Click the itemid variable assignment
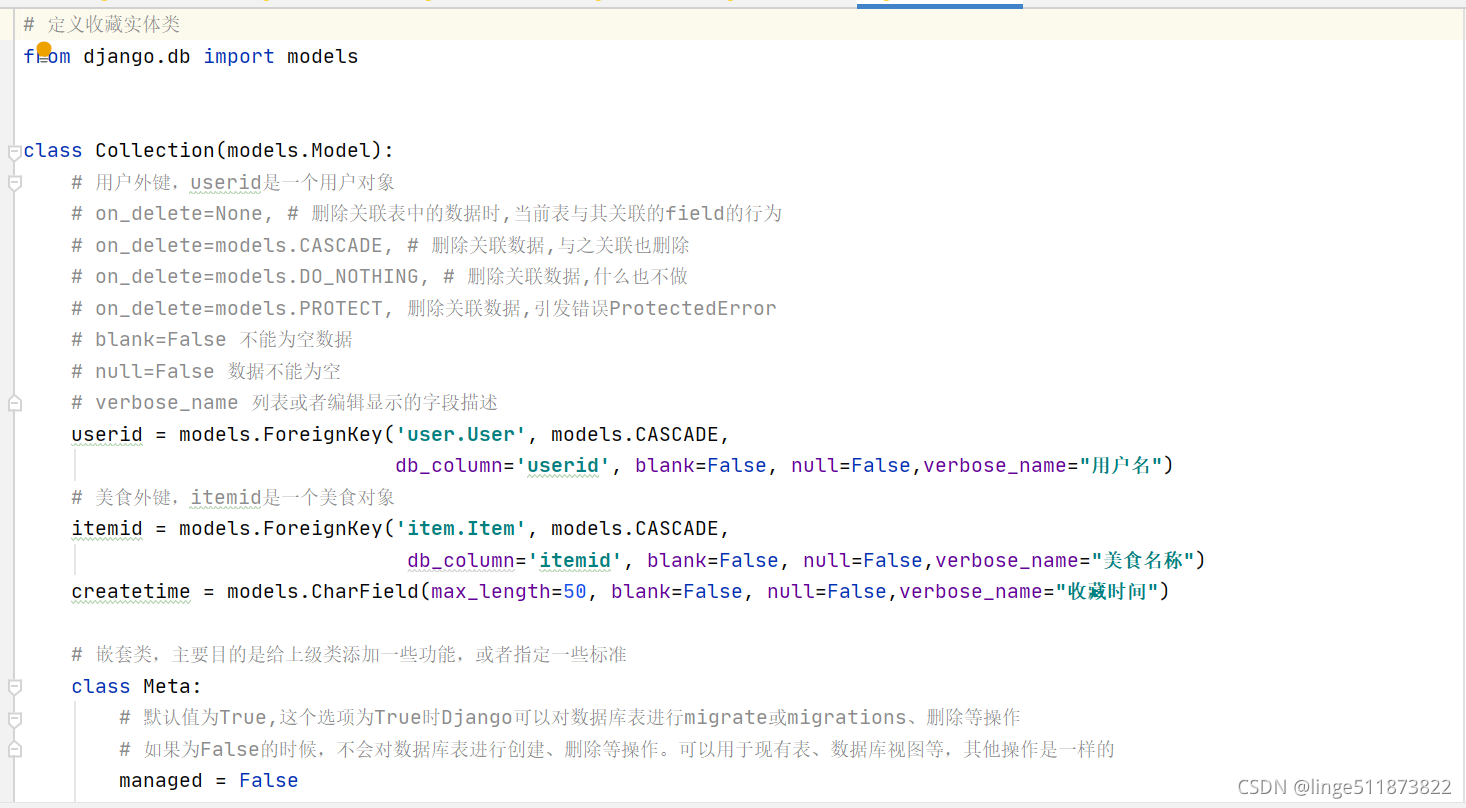The image size is (1466, 808). [x=107, y=529]
